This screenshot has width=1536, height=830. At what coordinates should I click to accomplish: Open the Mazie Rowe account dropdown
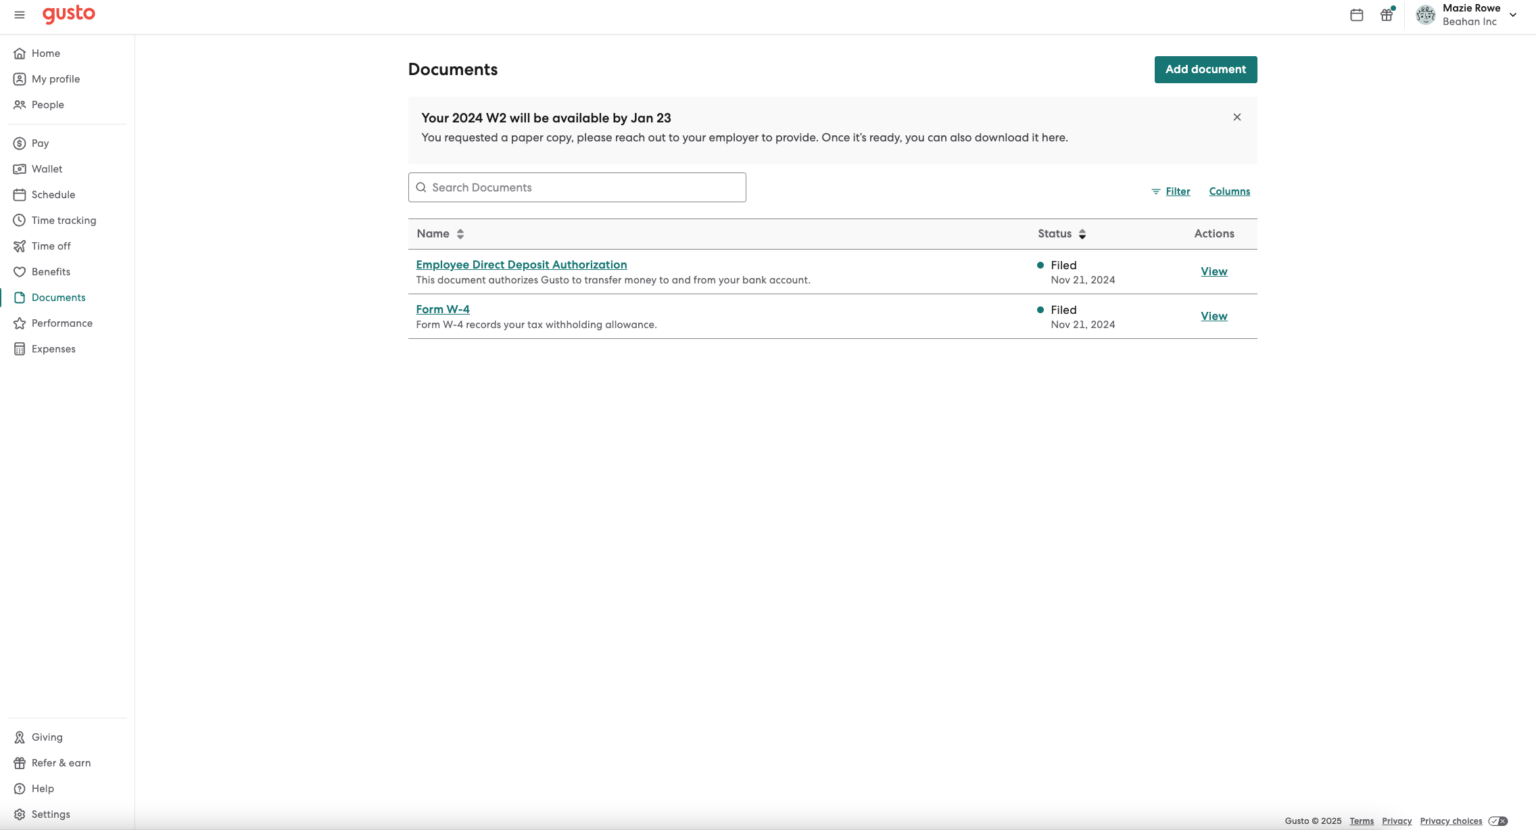(x=1468, y=14)
